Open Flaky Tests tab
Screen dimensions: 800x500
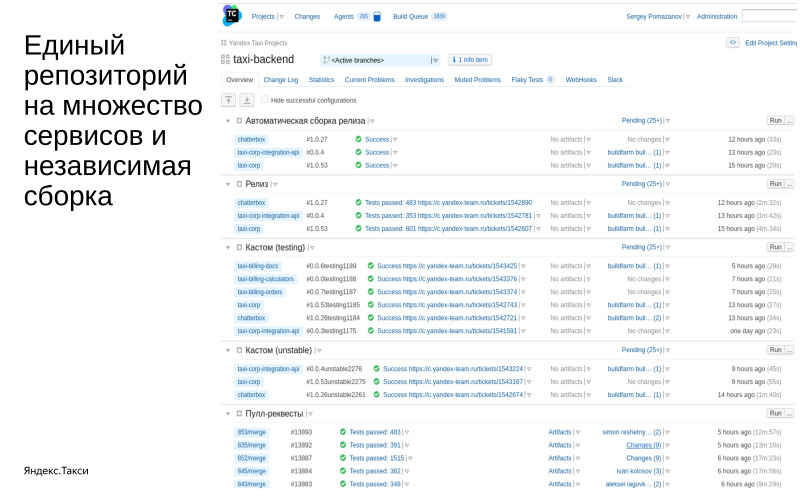coord(533,80)
